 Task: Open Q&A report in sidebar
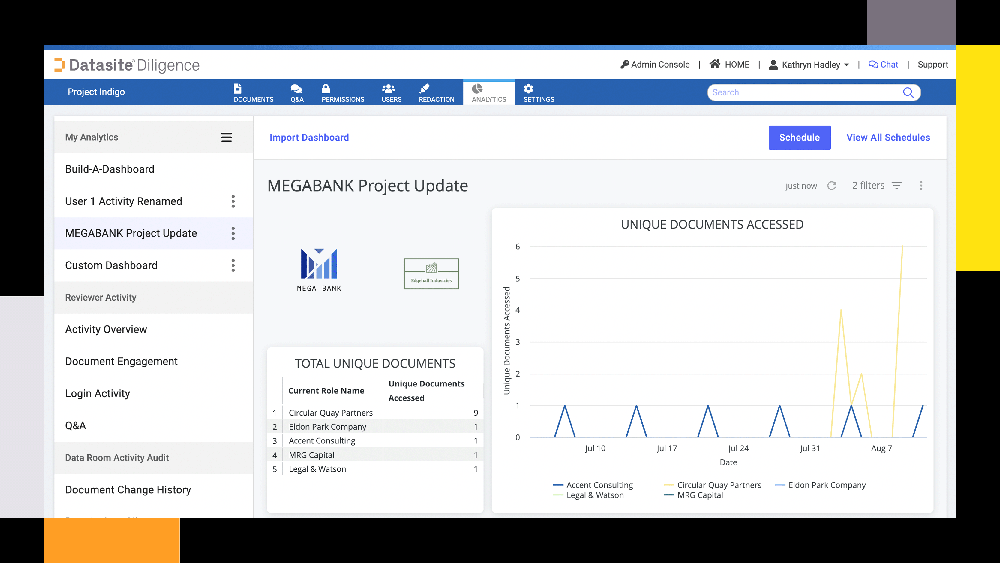(x=75, y=425)
